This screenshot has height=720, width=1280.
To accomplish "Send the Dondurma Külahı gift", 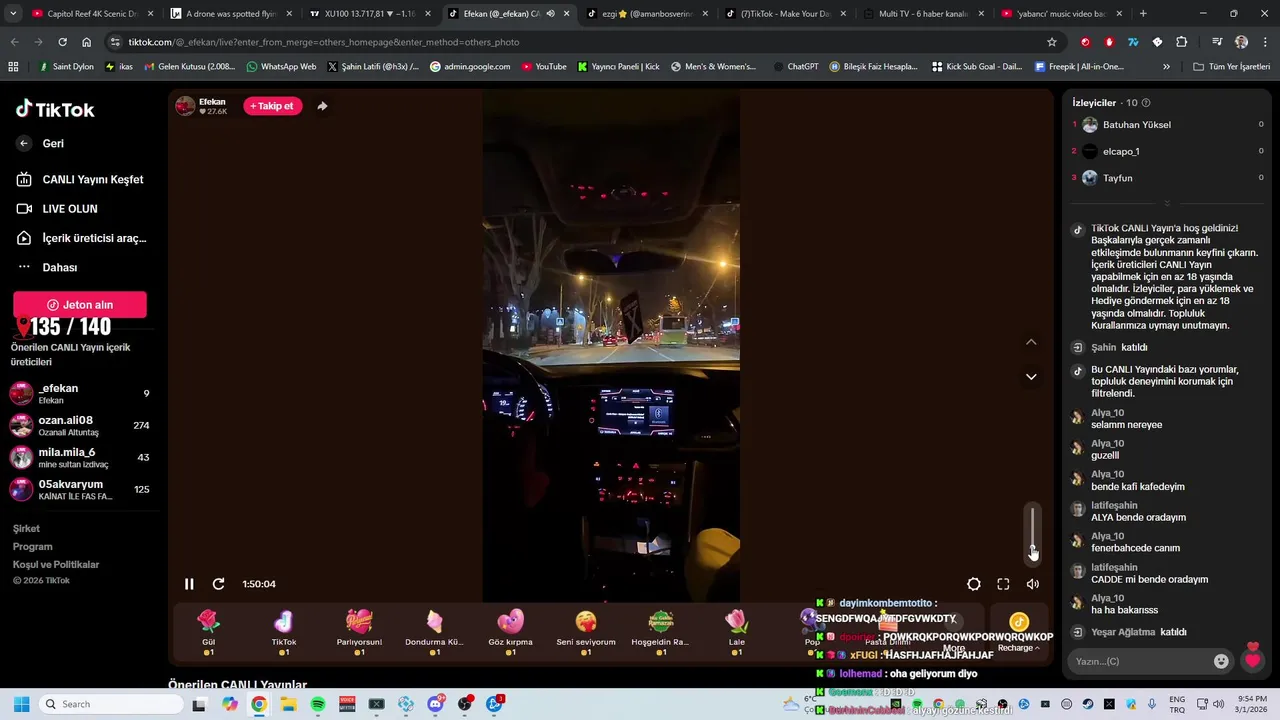I will point(434,632).
